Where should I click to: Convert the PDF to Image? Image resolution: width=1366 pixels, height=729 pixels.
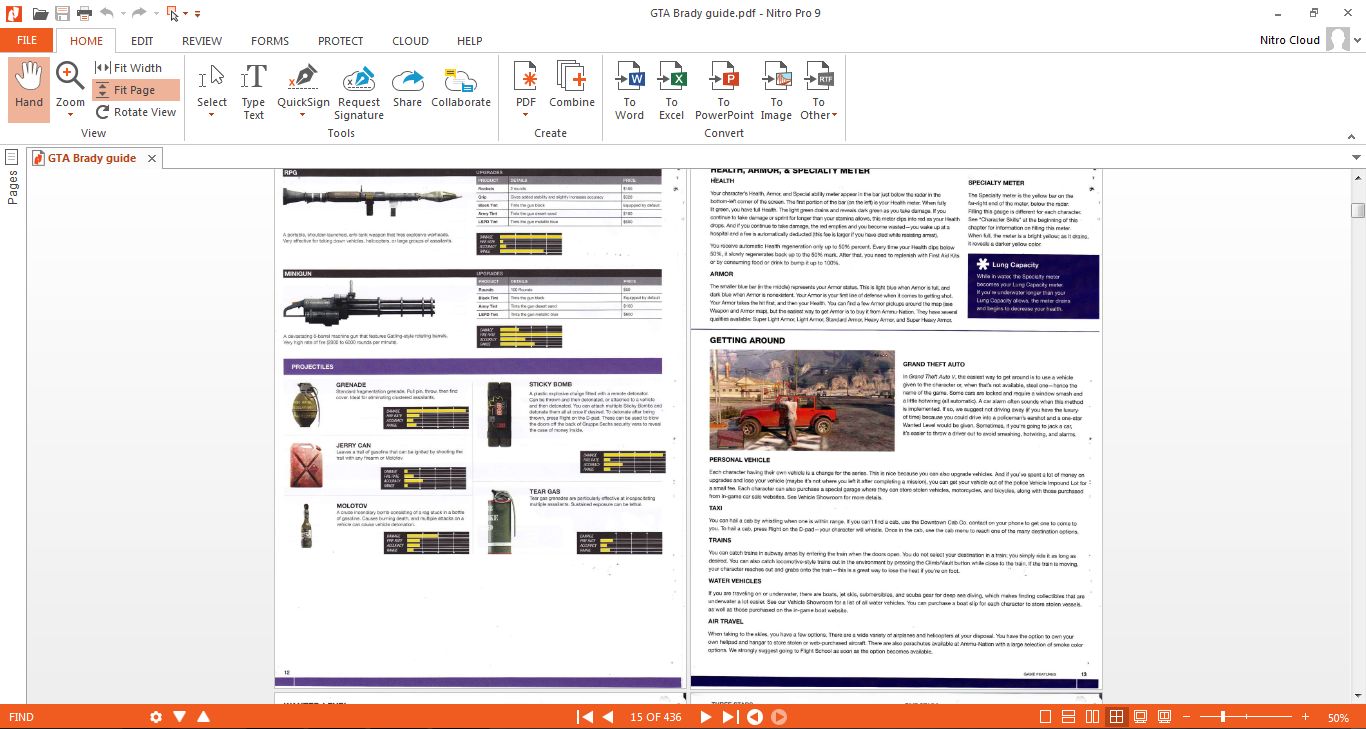tap(776, 91)
